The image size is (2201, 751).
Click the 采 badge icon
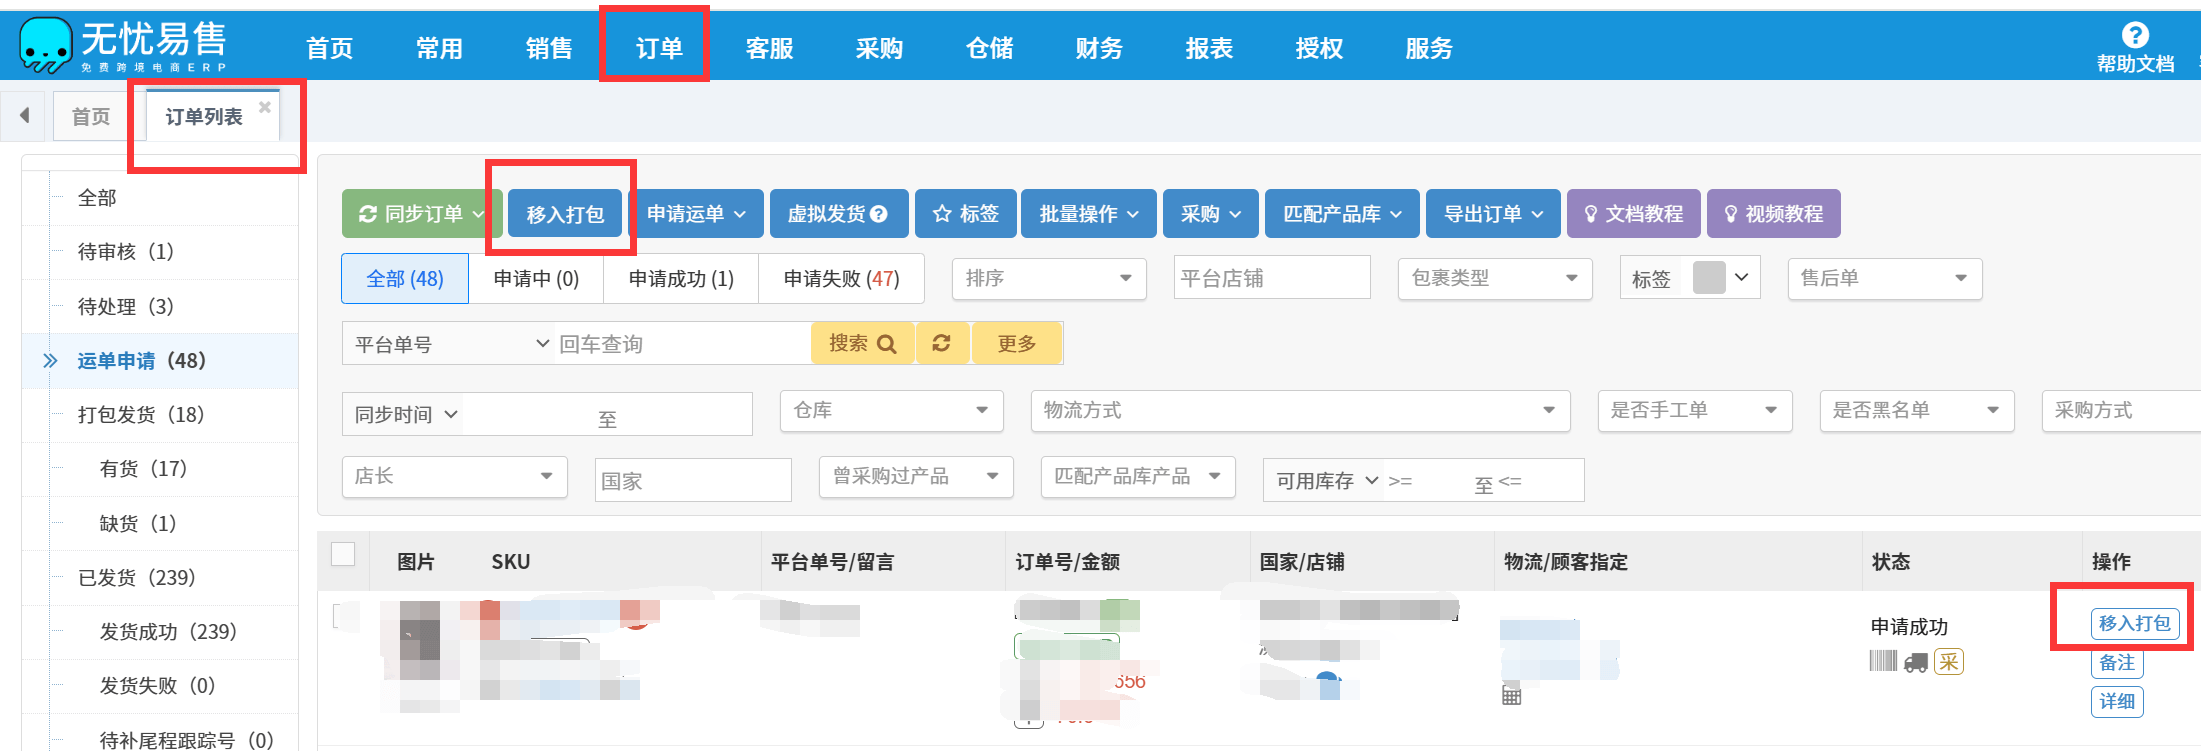(x=1949, y=661)
